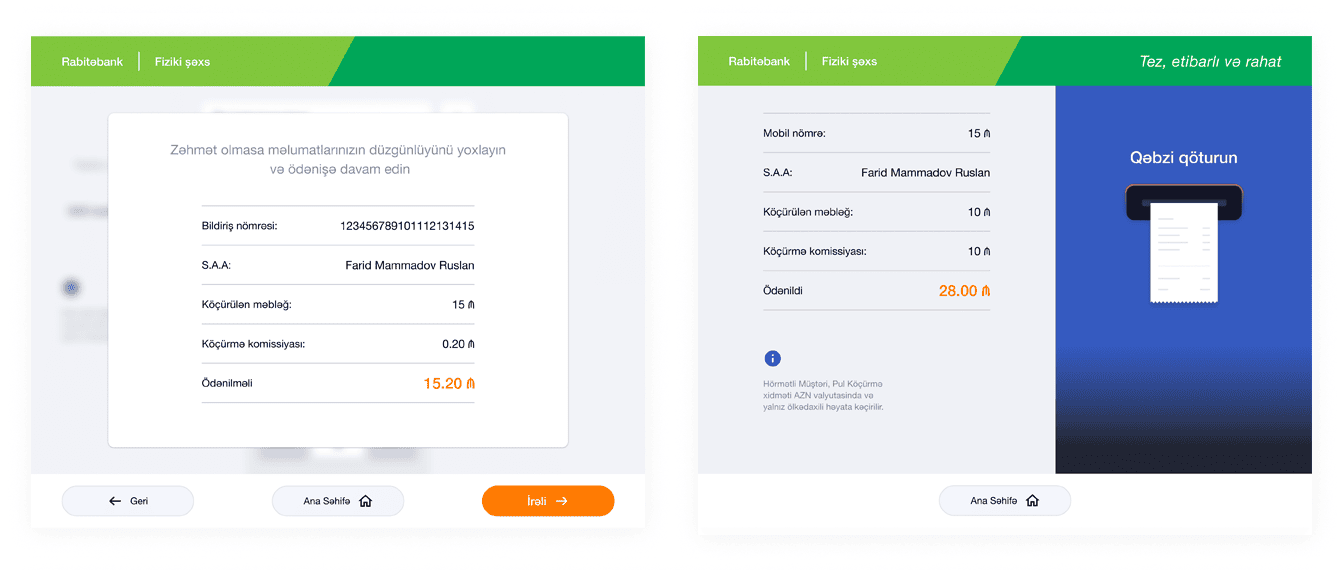The image size is (1340, 570).
Task: Click the home icon in the left Ana Səhifə button
Action: [365, 501]
